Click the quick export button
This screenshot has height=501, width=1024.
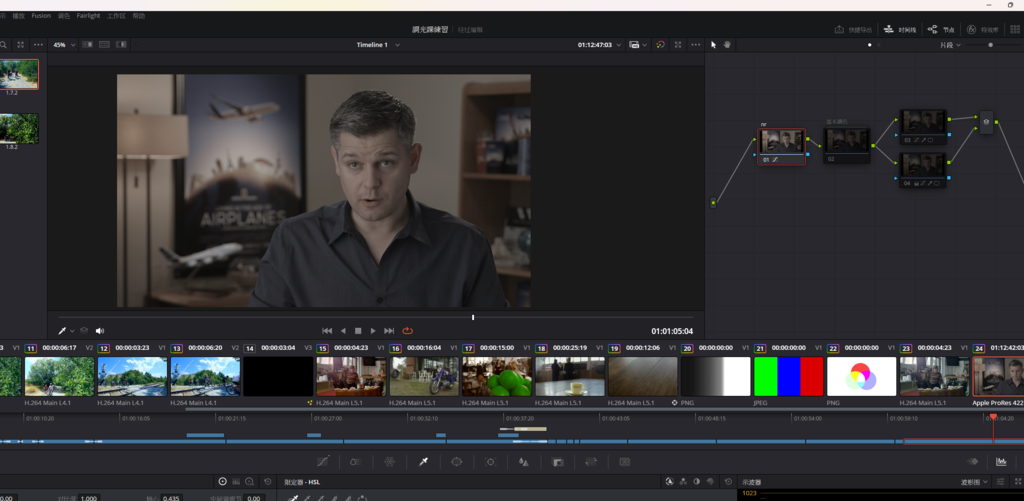(x=854, y=29)
